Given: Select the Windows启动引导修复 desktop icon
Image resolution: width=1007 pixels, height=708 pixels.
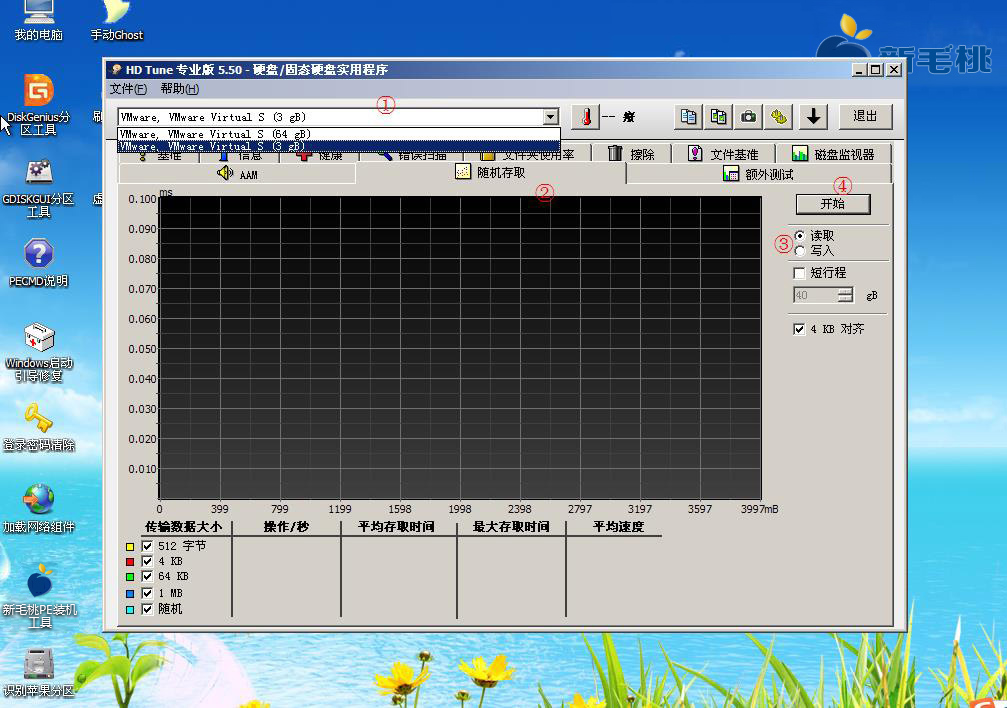Looking at the screenshot, I should [39, 352].
